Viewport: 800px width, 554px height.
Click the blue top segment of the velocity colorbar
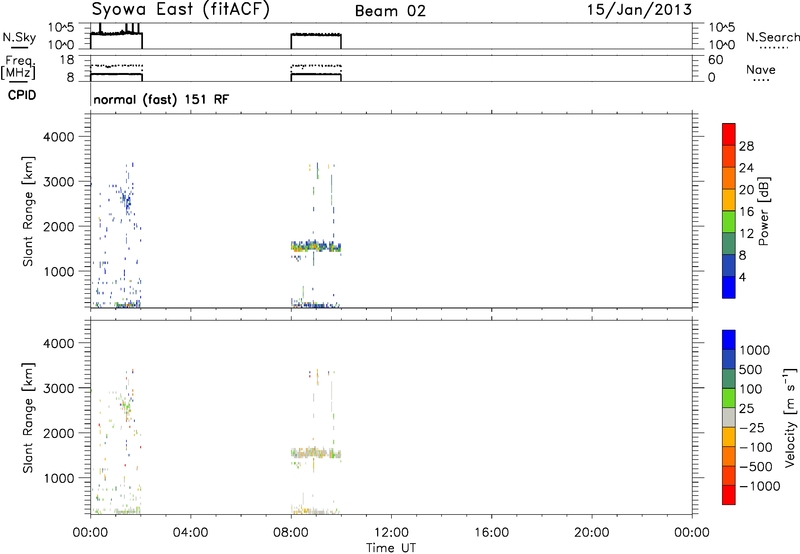(729, 340)
